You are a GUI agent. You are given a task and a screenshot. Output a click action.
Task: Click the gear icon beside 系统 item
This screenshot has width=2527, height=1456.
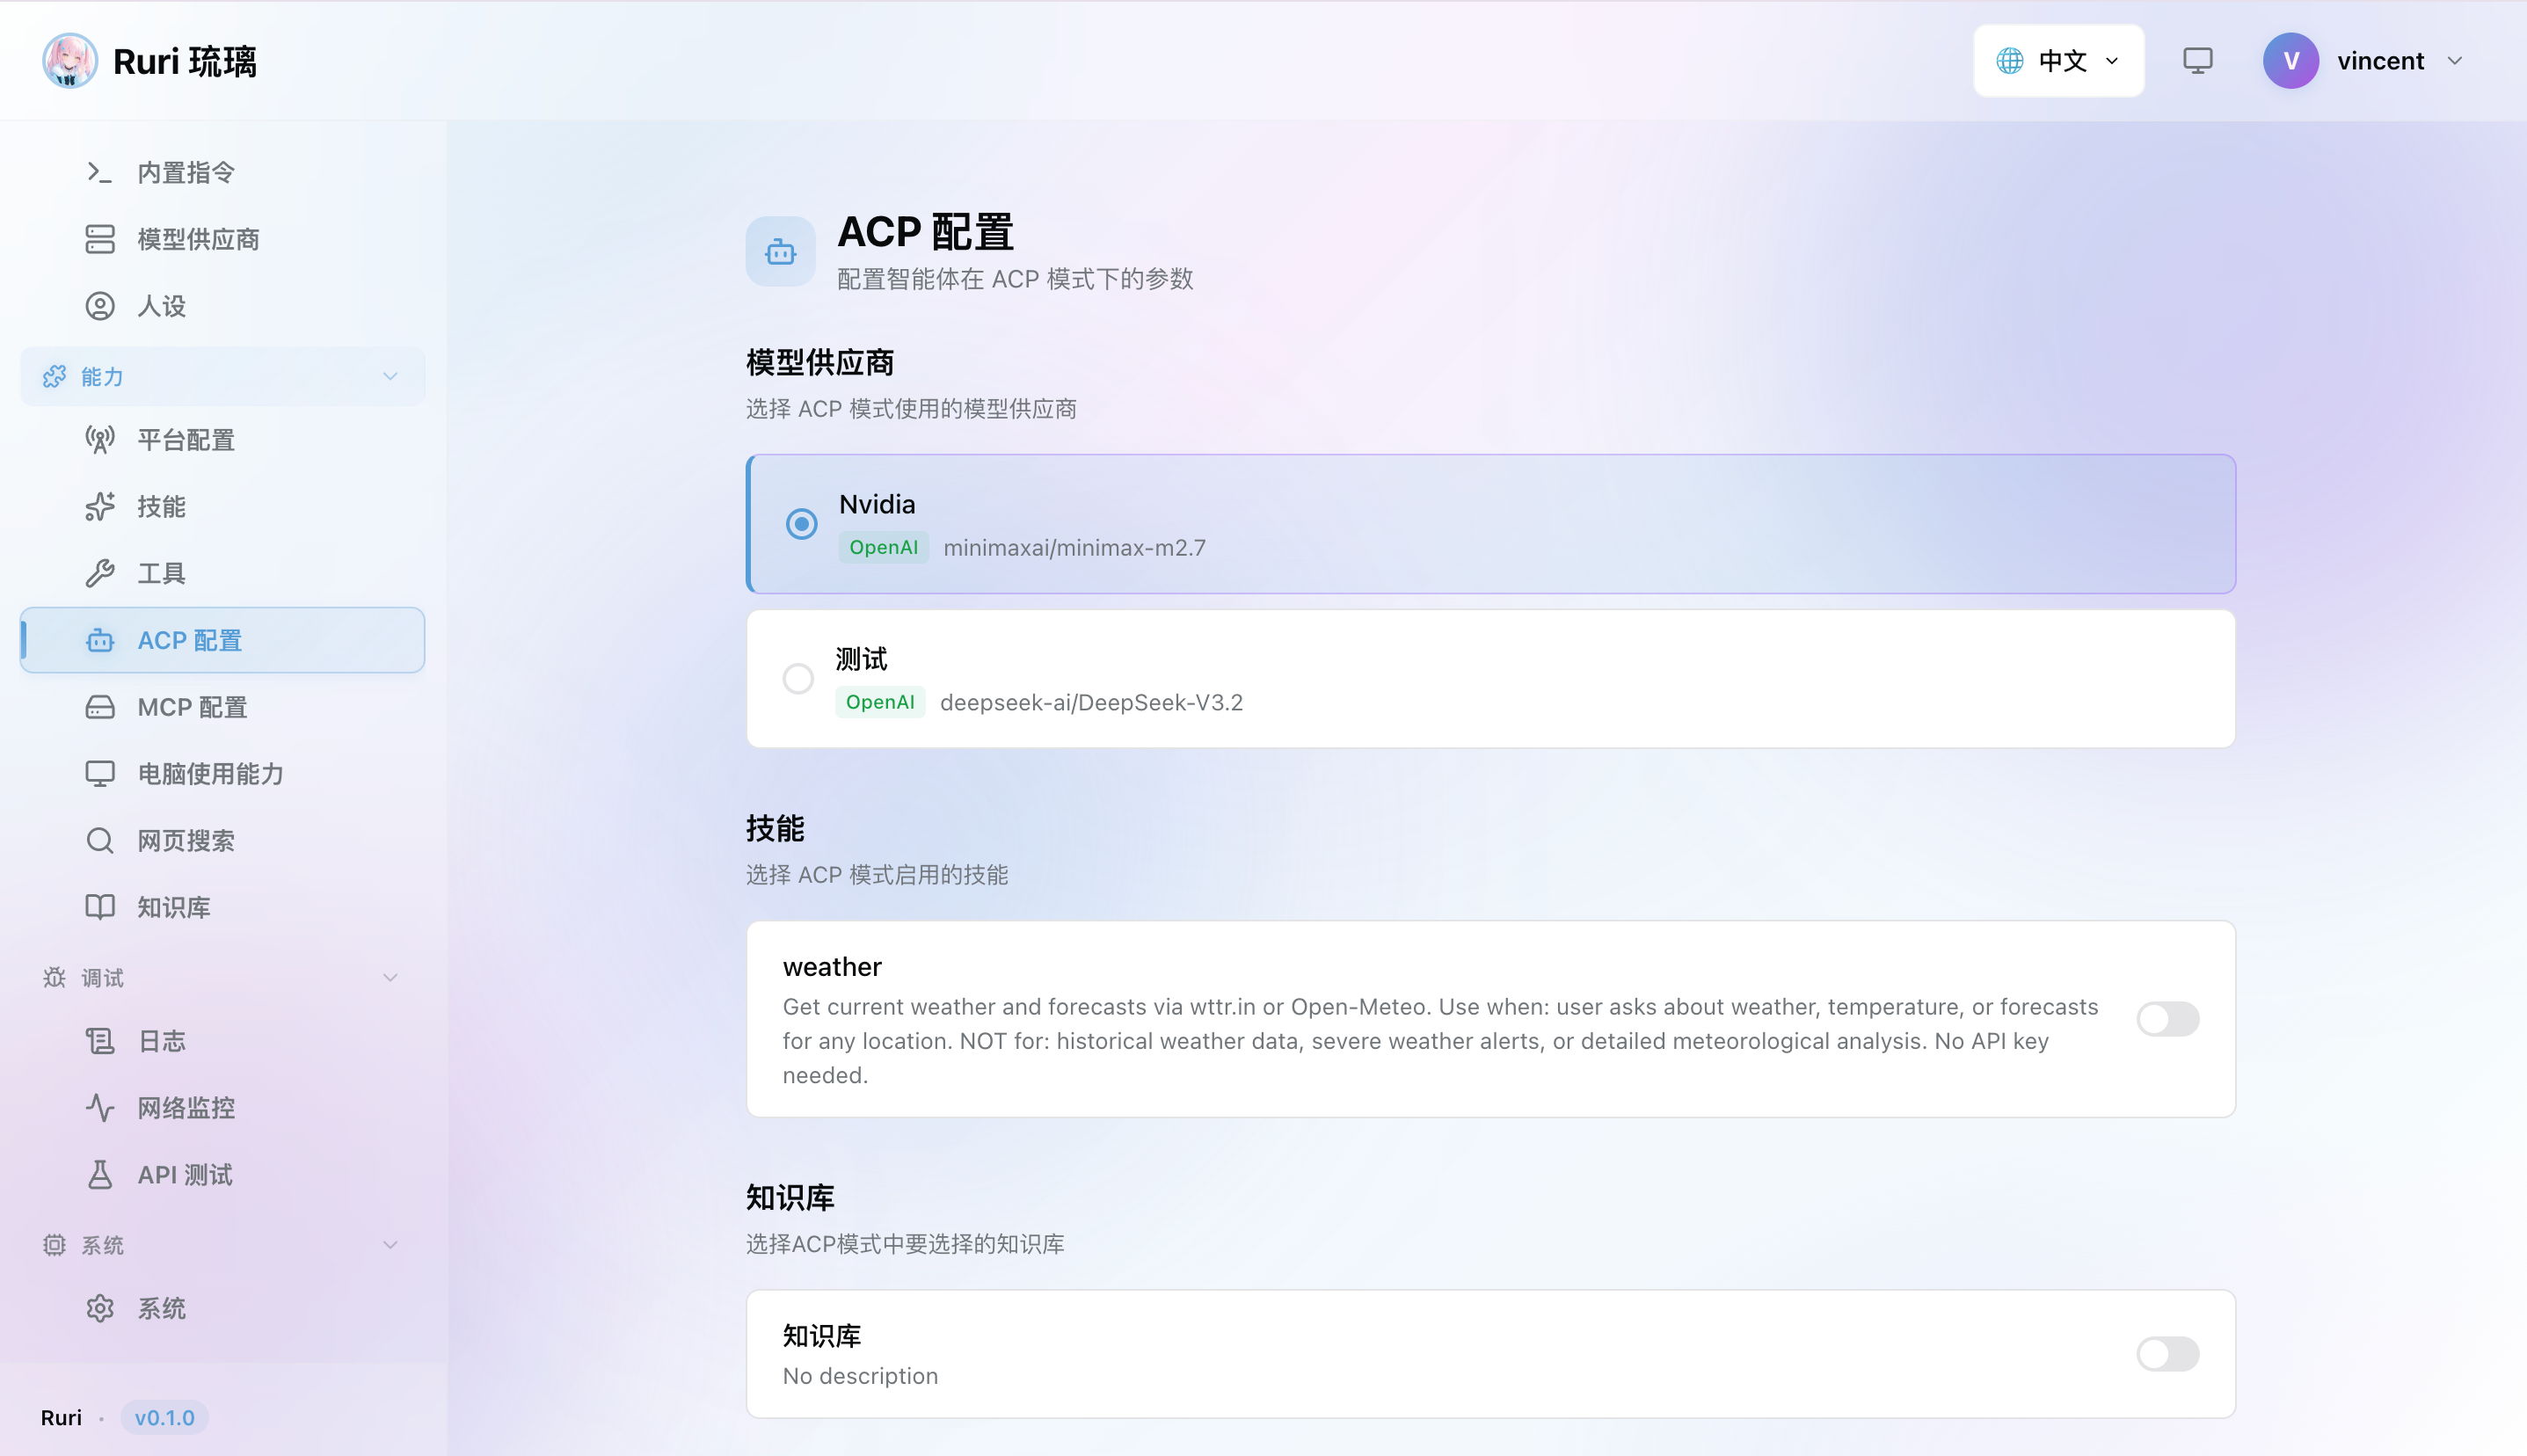[99, 1308]
